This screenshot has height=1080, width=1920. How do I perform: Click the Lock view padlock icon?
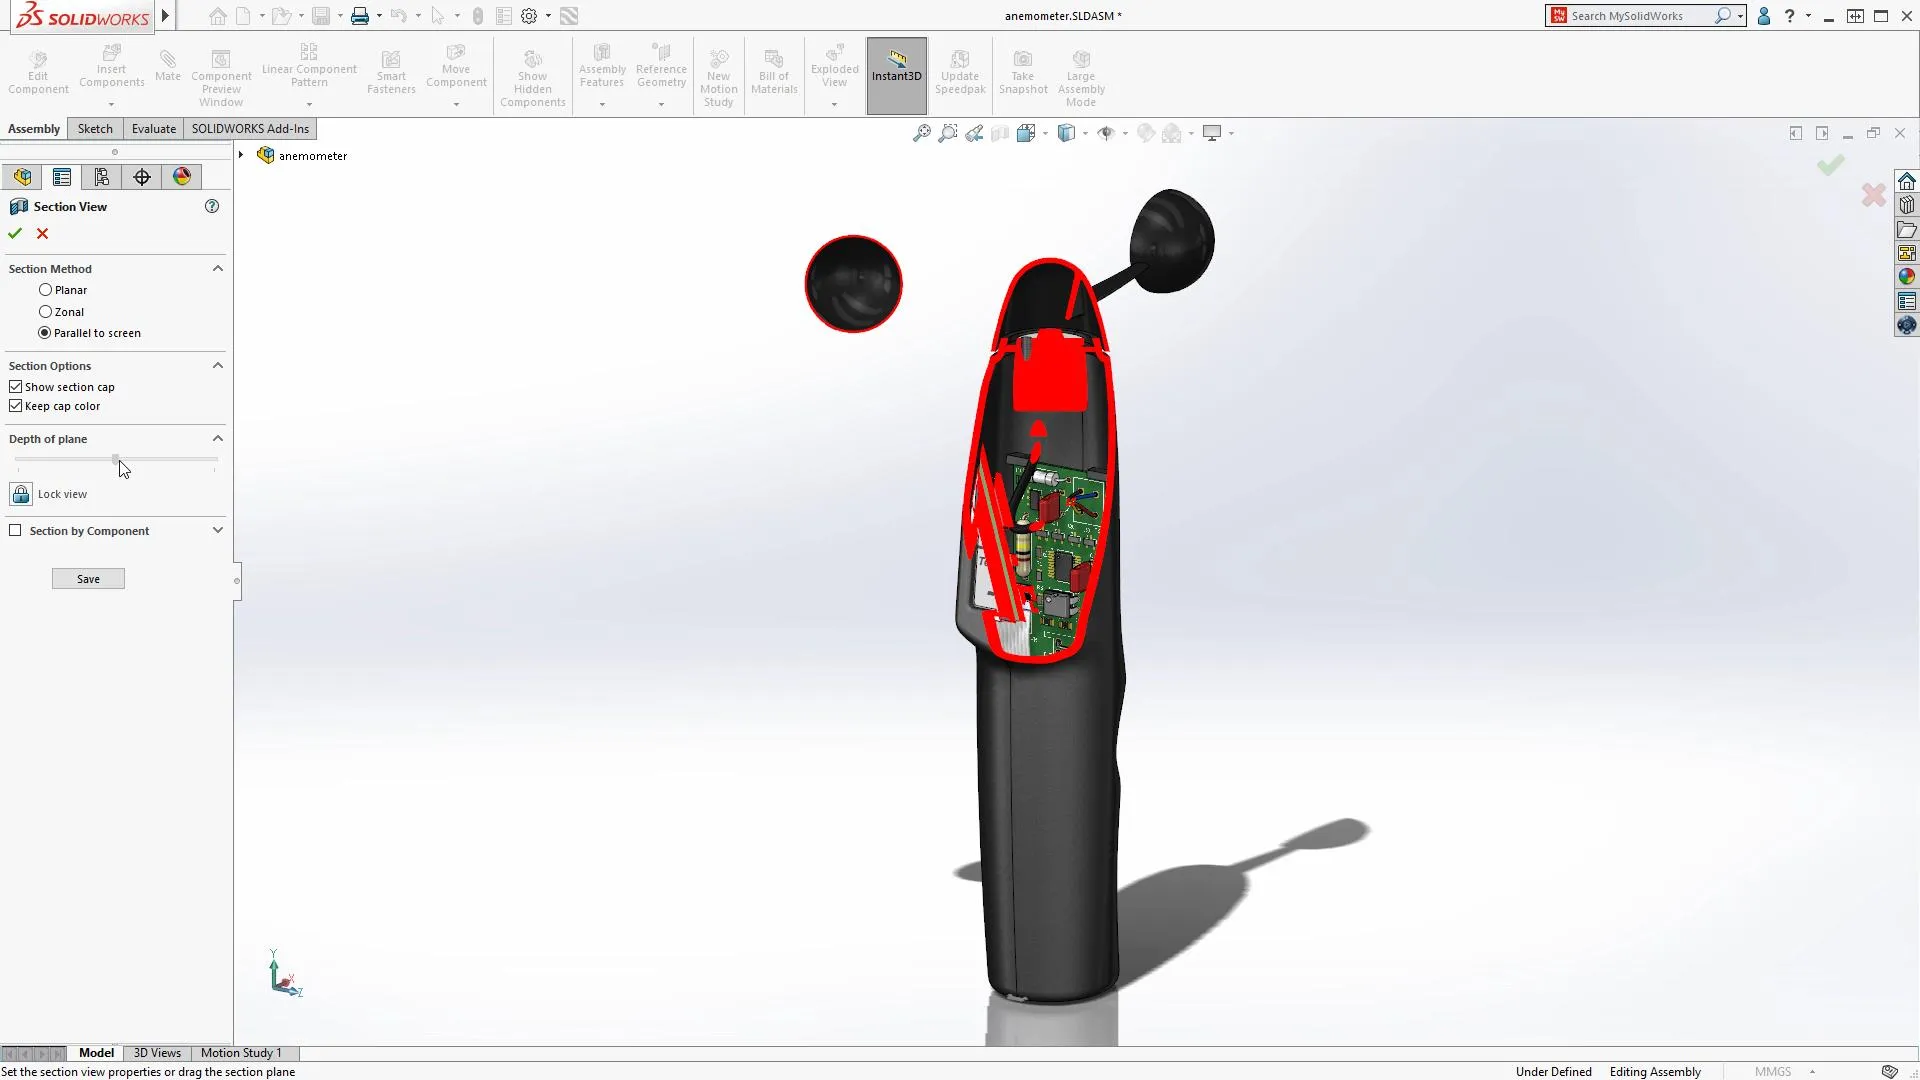coord(21,494)
